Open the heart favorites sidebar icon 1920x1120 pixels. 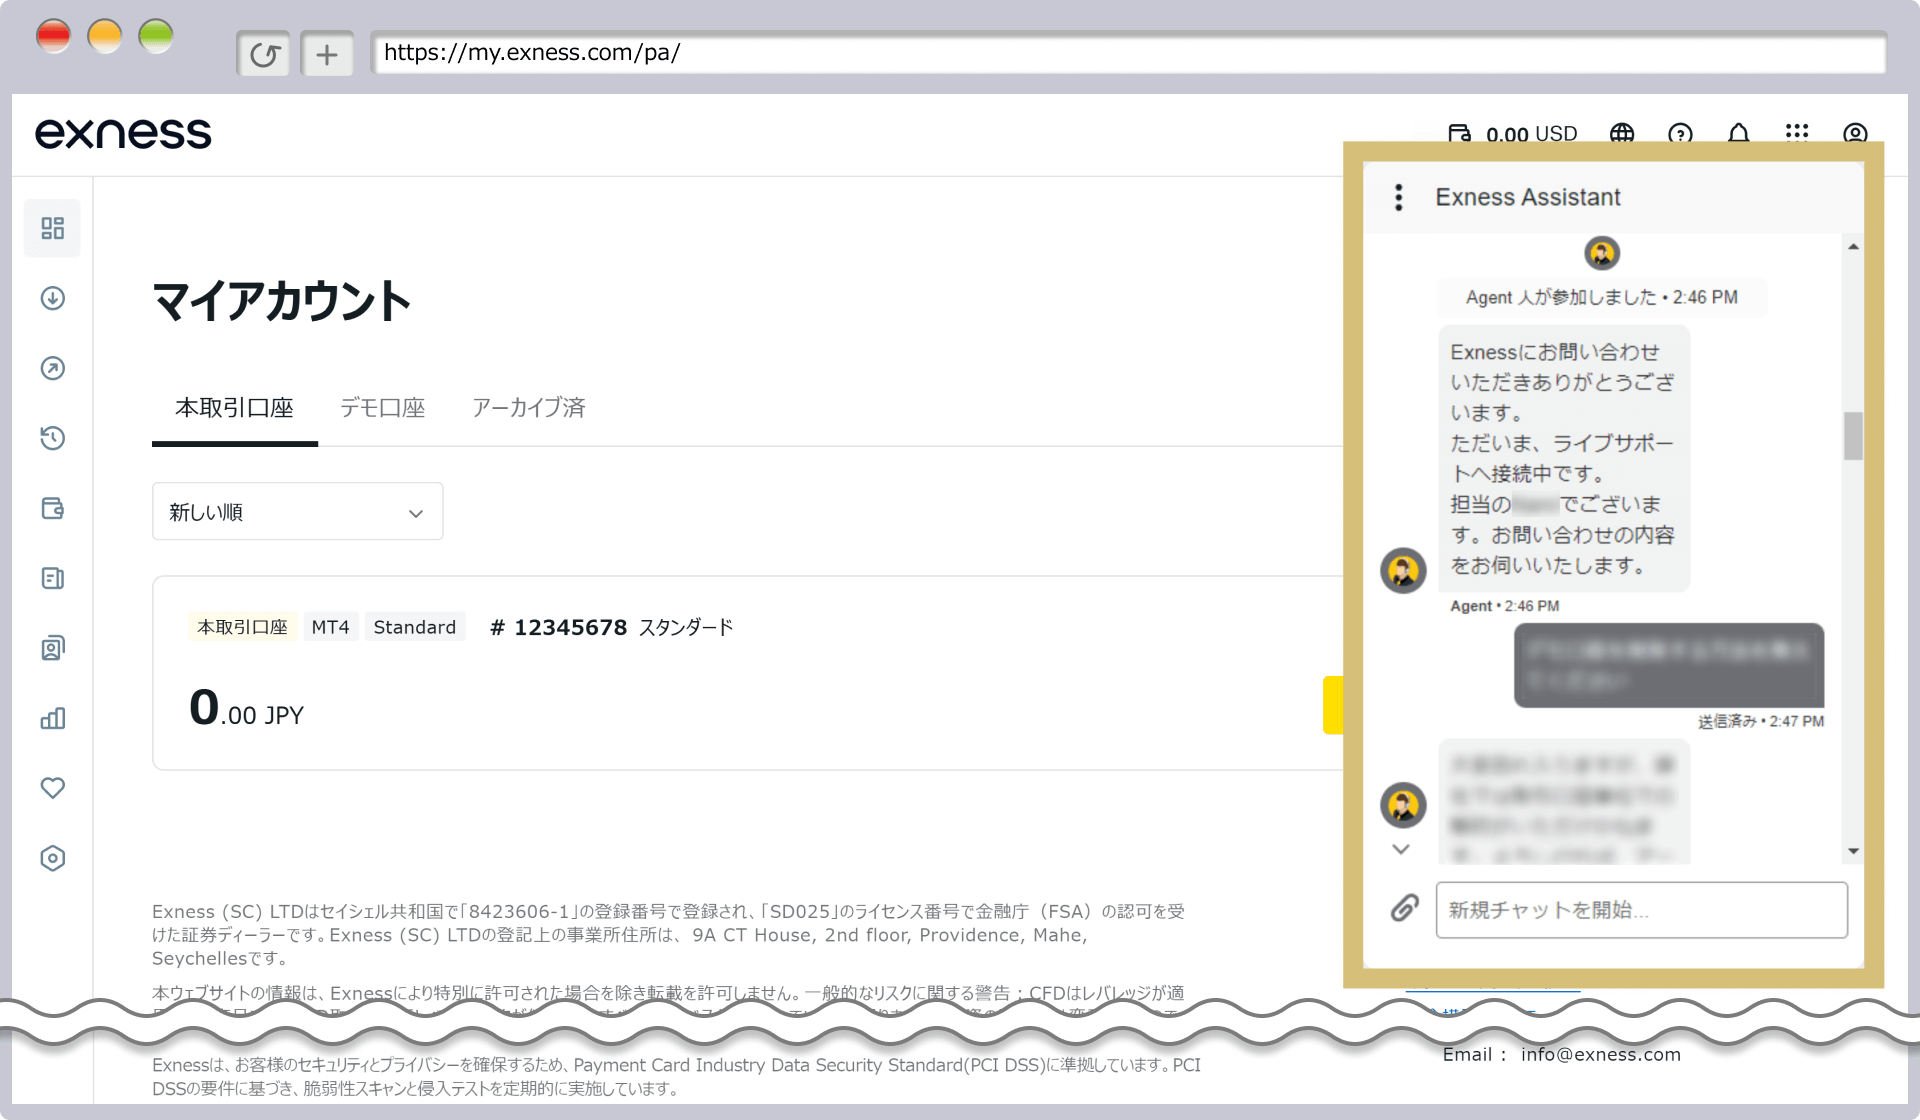coord(53,788)
